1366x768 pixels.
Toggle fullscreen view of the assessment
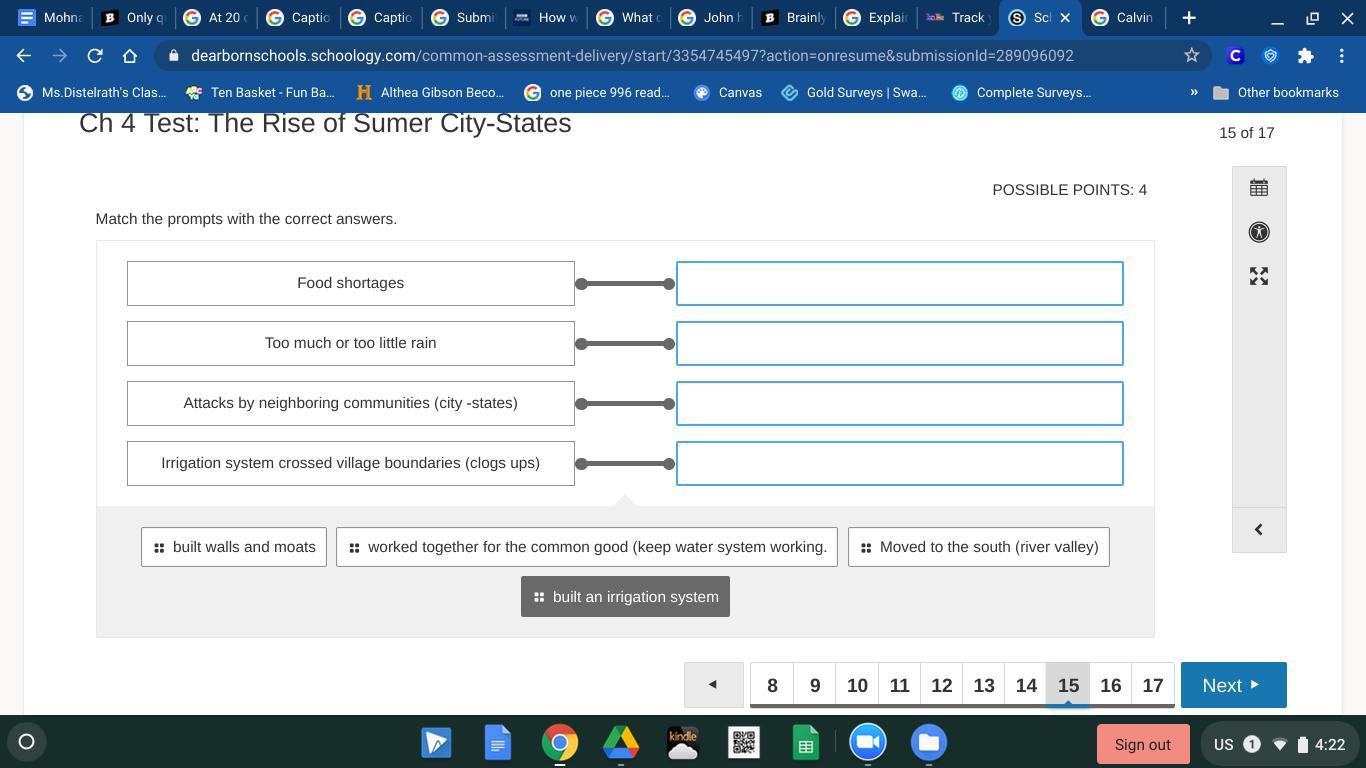point(1259,276)
